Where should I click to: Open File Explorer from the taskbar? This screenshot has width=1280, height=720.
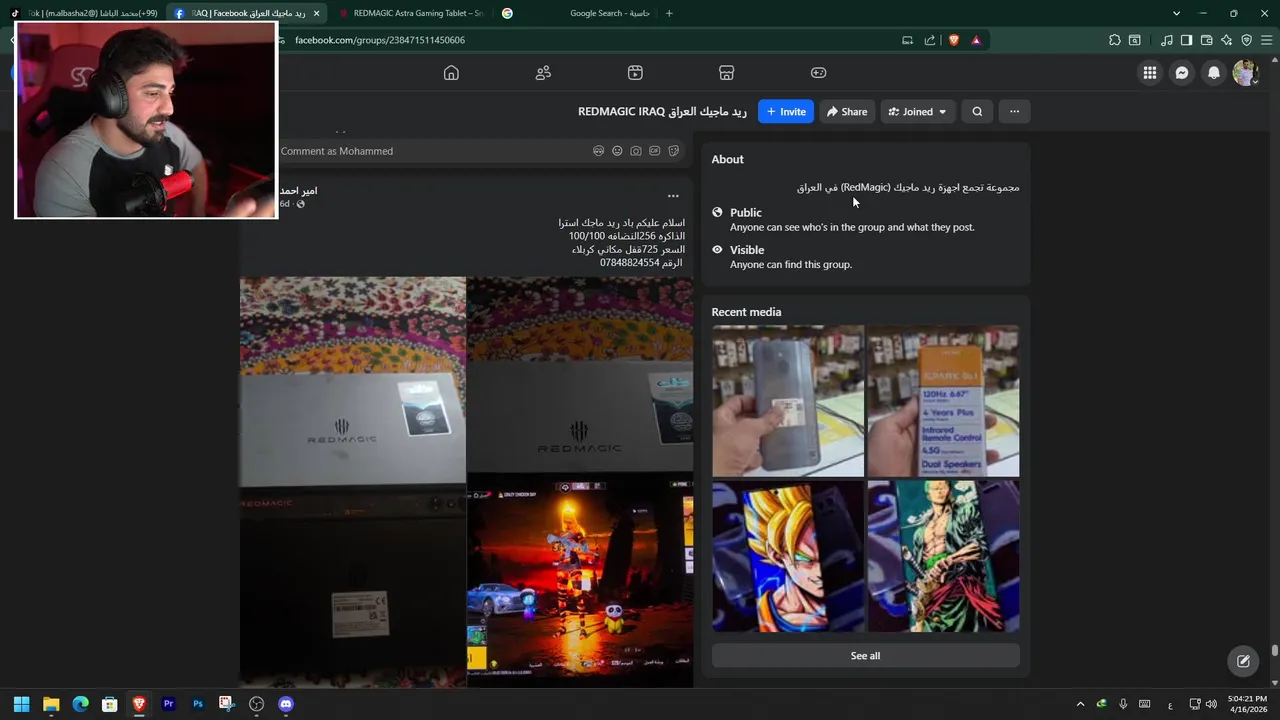pos(51,704)
